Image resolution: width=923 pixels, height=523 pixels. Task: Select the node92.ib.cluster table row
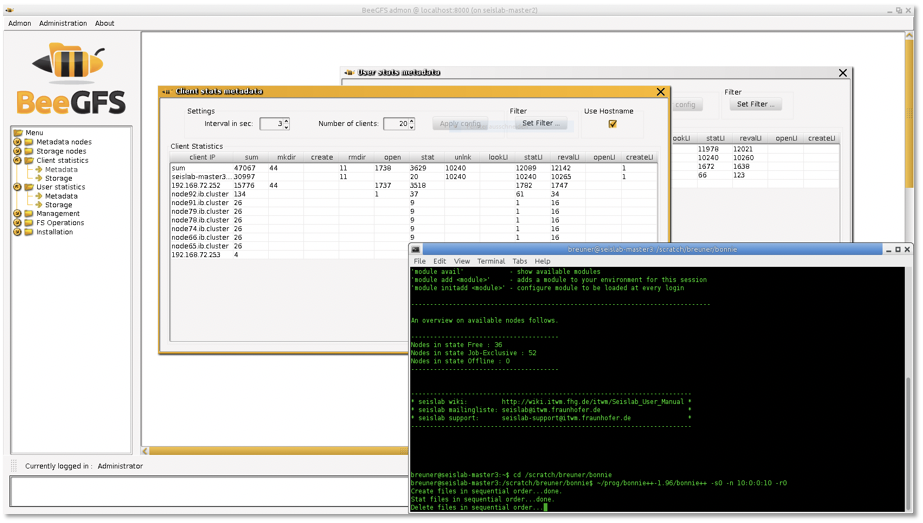click(414, 194)
